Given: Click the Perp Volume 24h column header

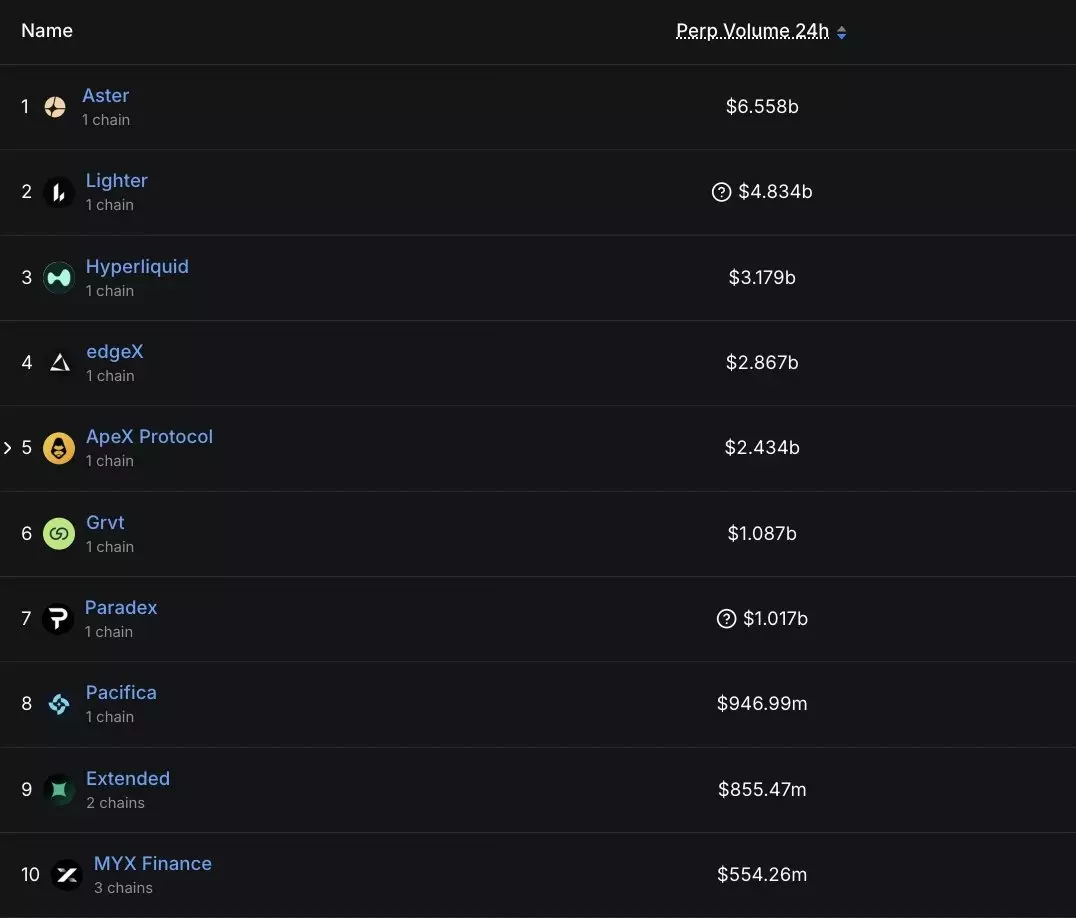Looking at the screenshot, I should [x=752, y=31].
